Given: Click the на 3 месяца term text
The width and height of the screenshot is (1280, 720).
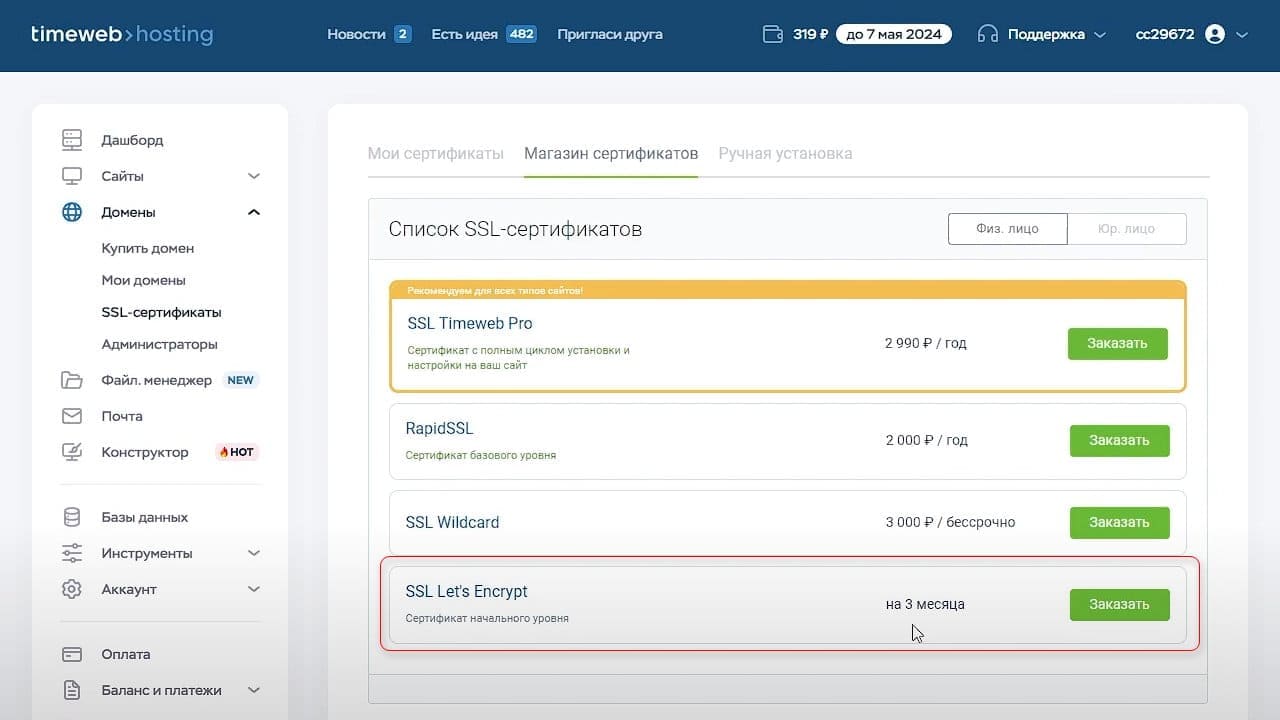Looking at the screenshot, I should [925, 604].
